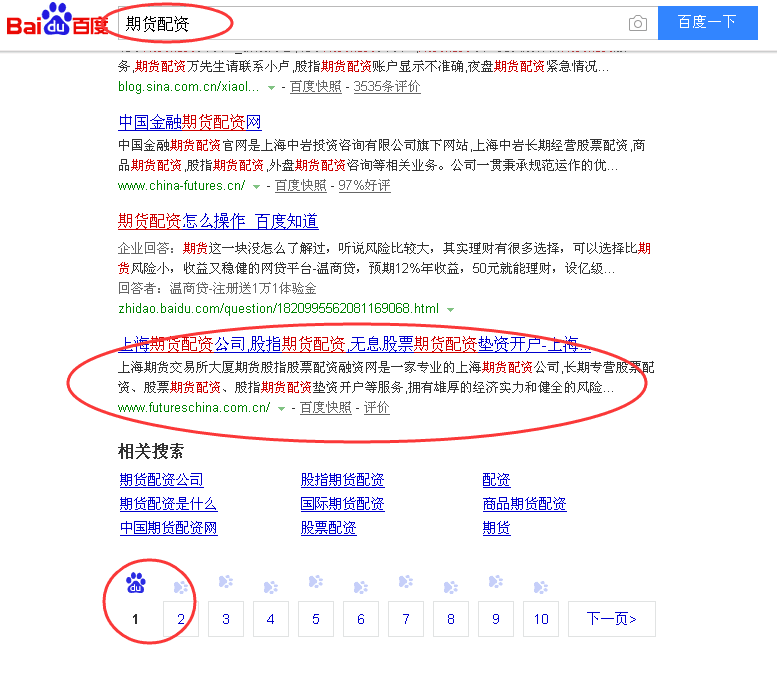This screenshot has height=677, width=777.
Task: Open 3535条评价 reviews link
Action: click(387, 87)
